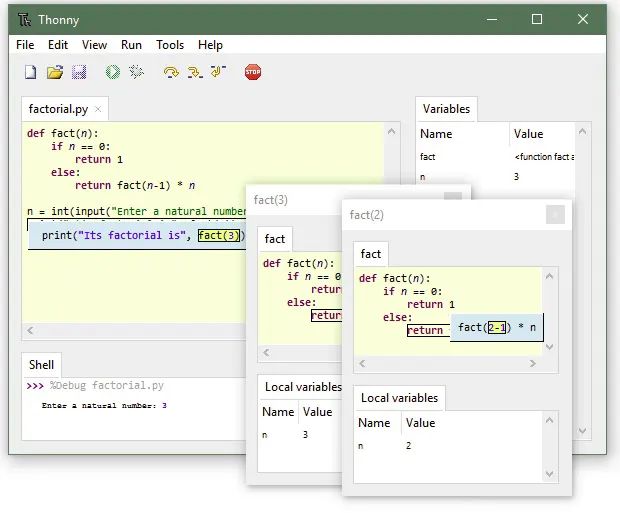This screenshot has width=620, height=513.
Task: Select fact tab in fact(2) window
Action: pyautogui.click(x=370, y=254)
